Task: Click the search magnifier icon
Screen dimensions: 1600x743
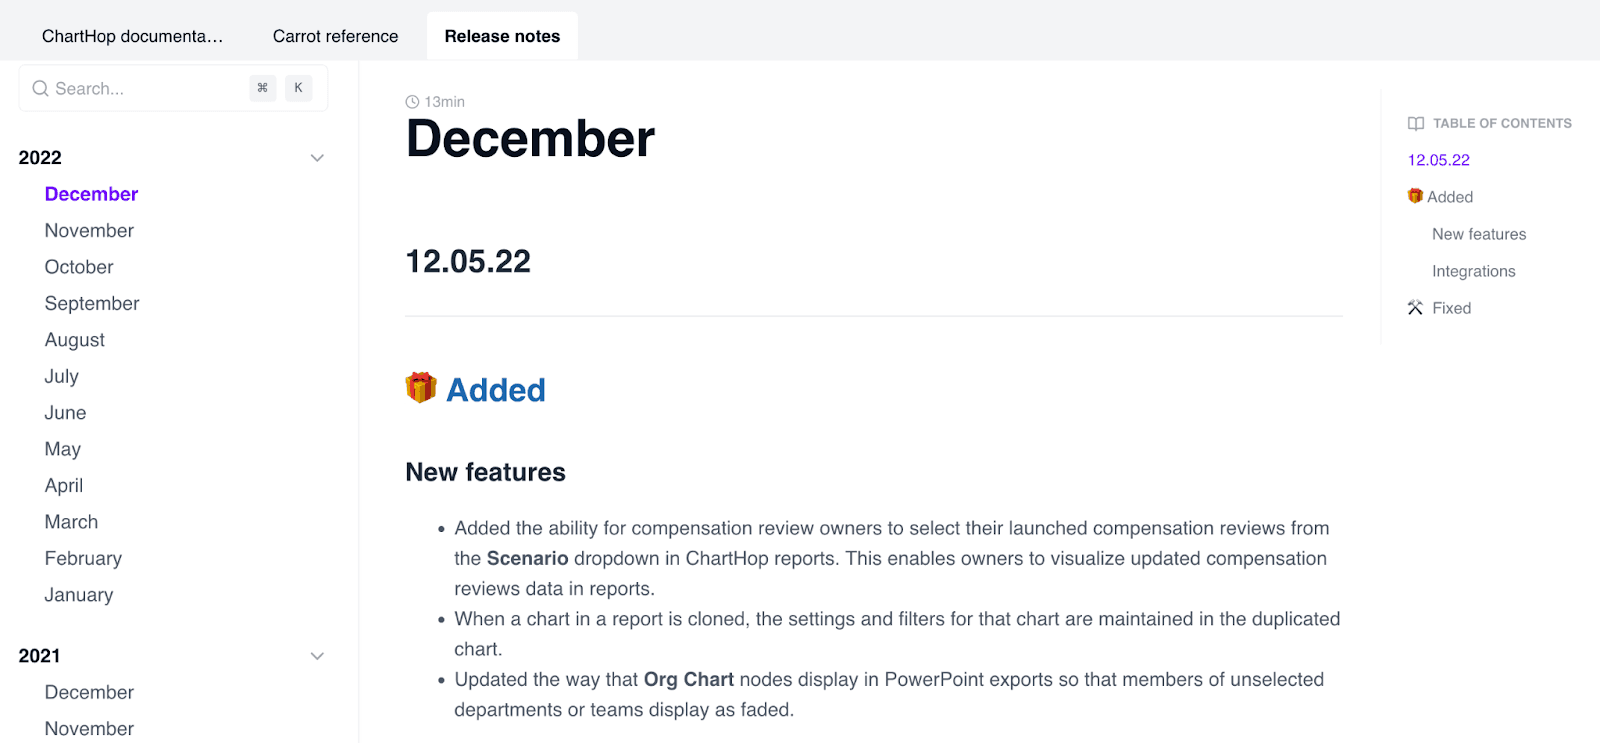Action: [40, 89]
